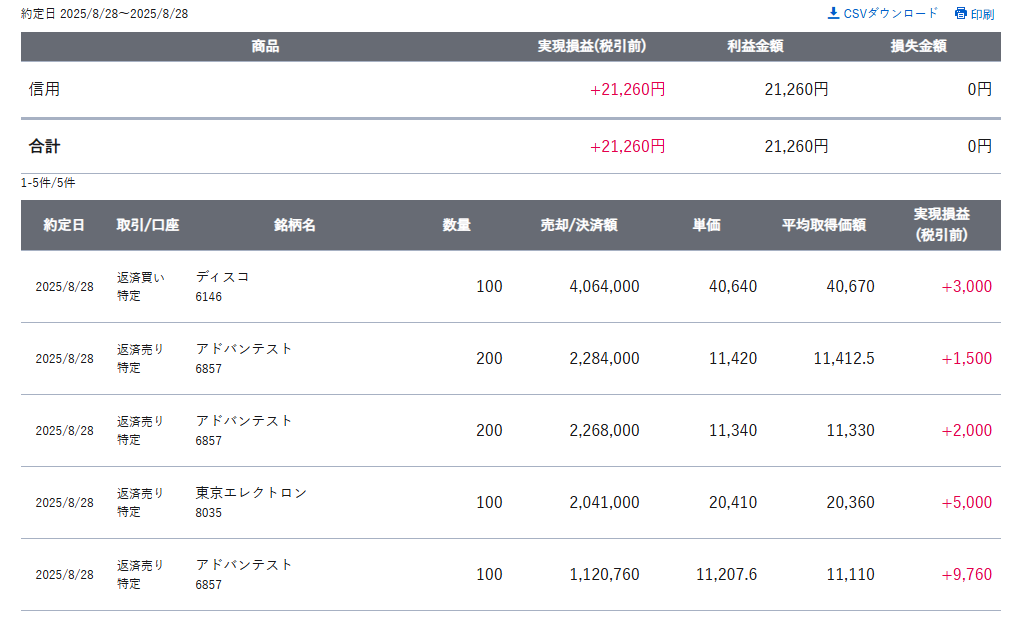Image resolution: width=1016 pixels, height=620 pixels.
Task: Click the 東京エレクトロン 8035 stock name
Action: [251, 502]
